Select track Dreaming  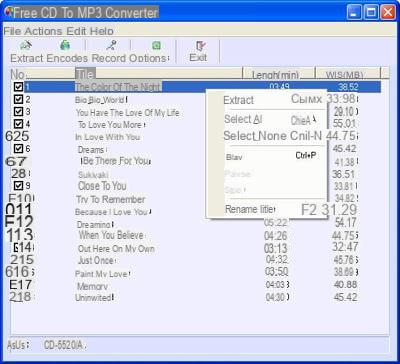(x=95, y=225)
